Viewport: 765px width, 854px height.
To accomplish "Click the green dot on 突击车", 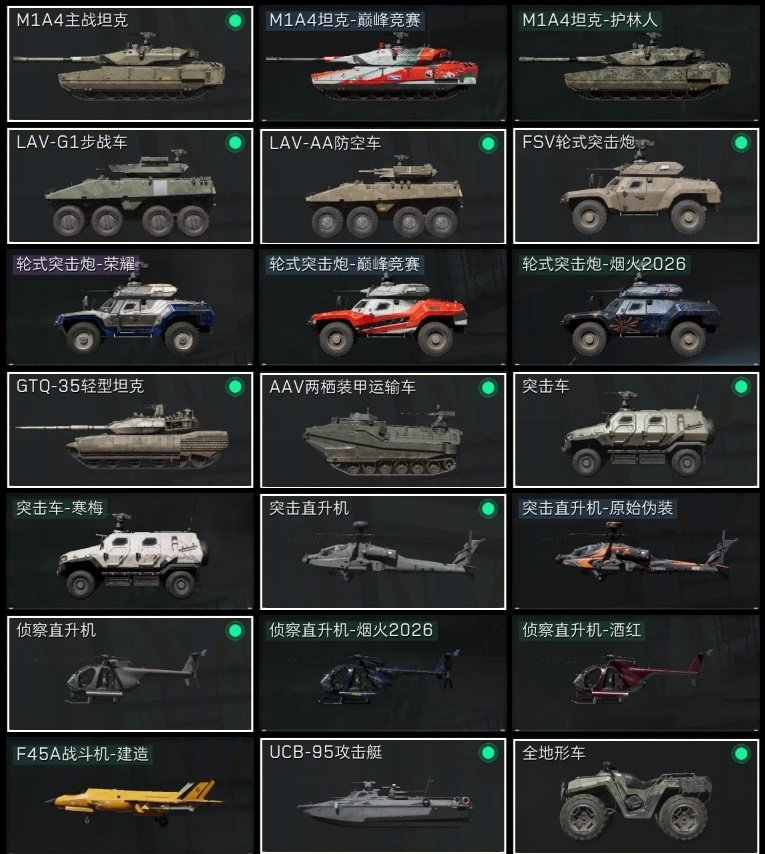I will point(741,387).
